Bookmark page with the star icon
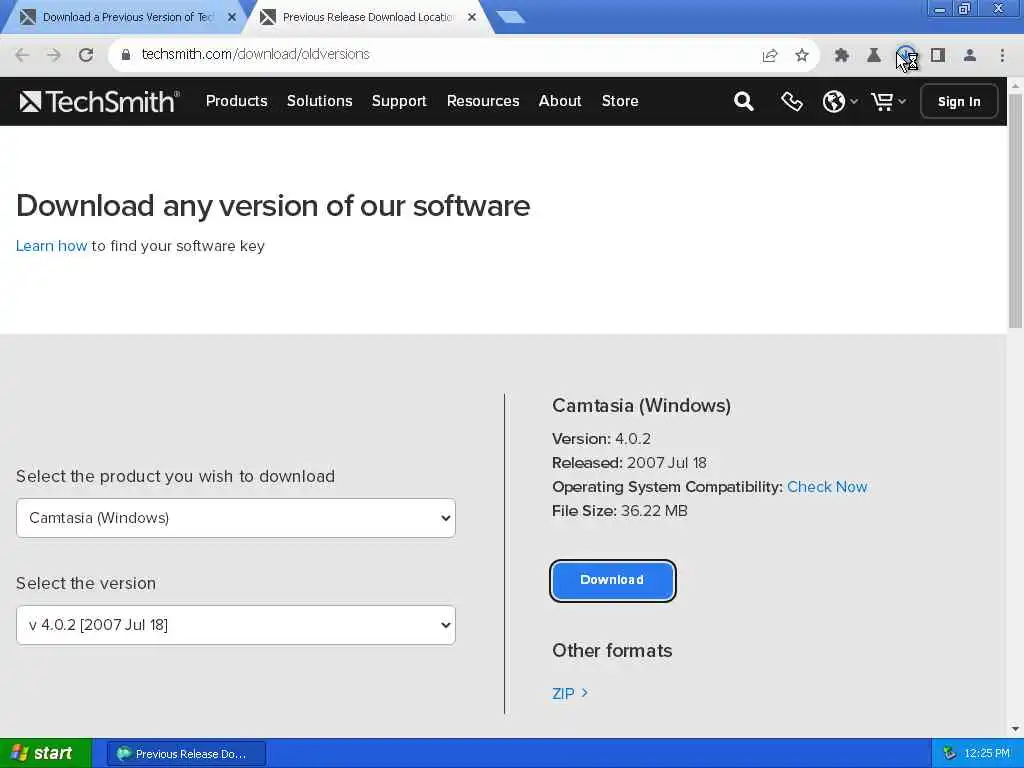 click(x=802, y=56)
